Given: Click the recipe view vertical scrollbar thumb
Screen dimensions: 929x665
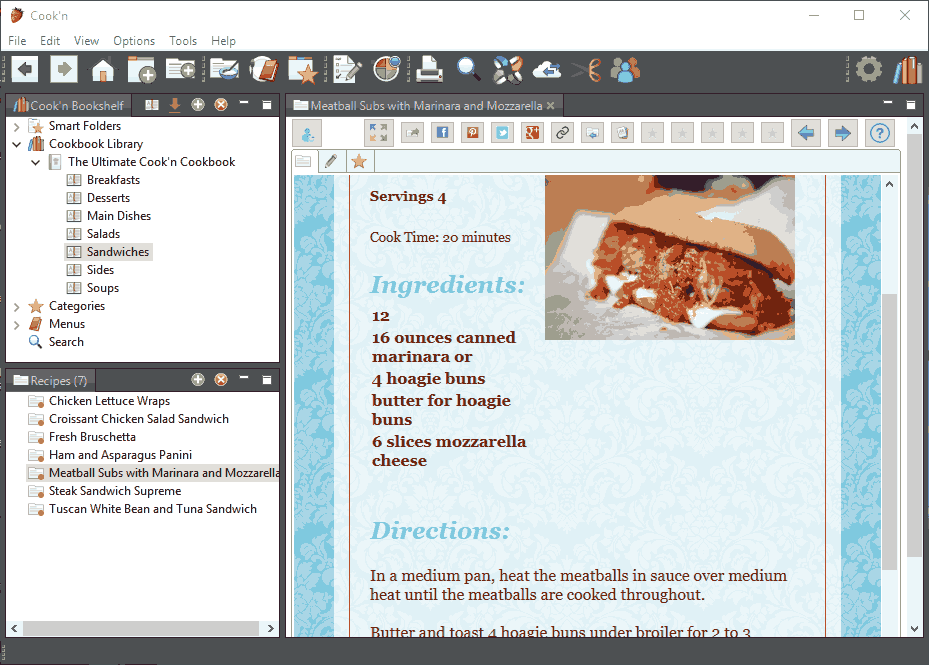Looking at the screenshot, I should click(x=889, y=431).
